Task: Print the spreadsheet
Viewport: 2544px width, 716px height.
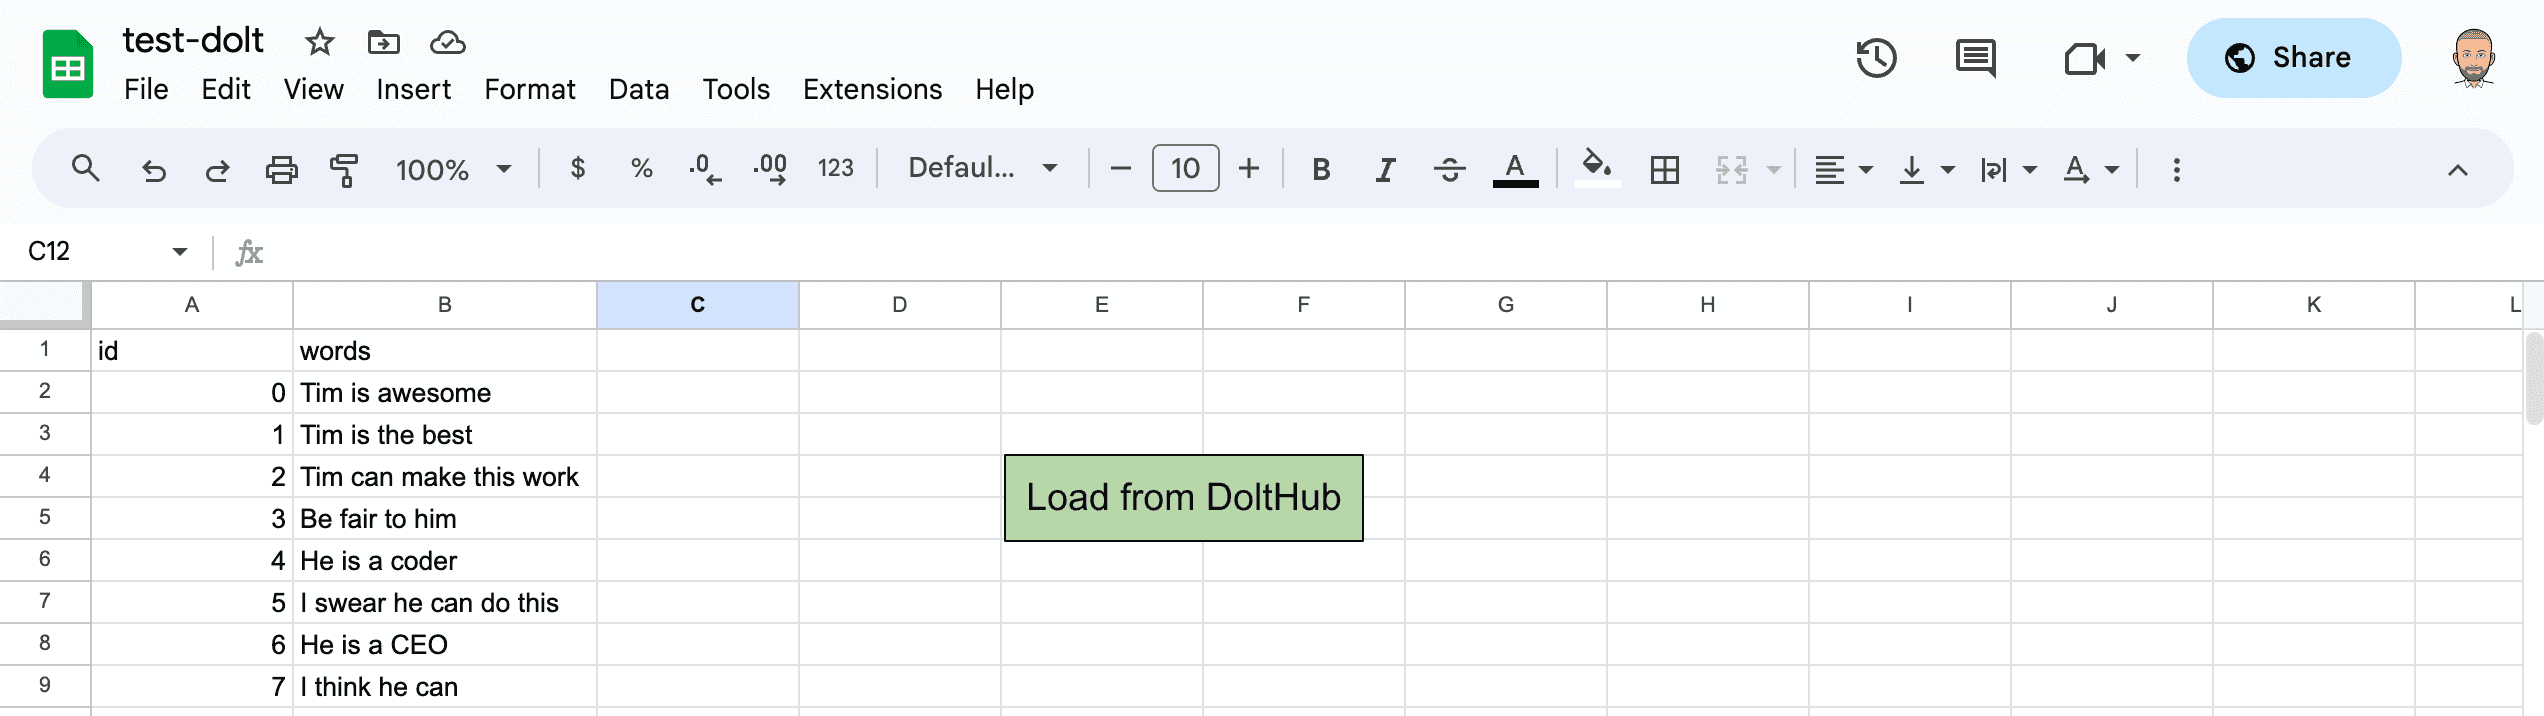Action: coord(281,170)
